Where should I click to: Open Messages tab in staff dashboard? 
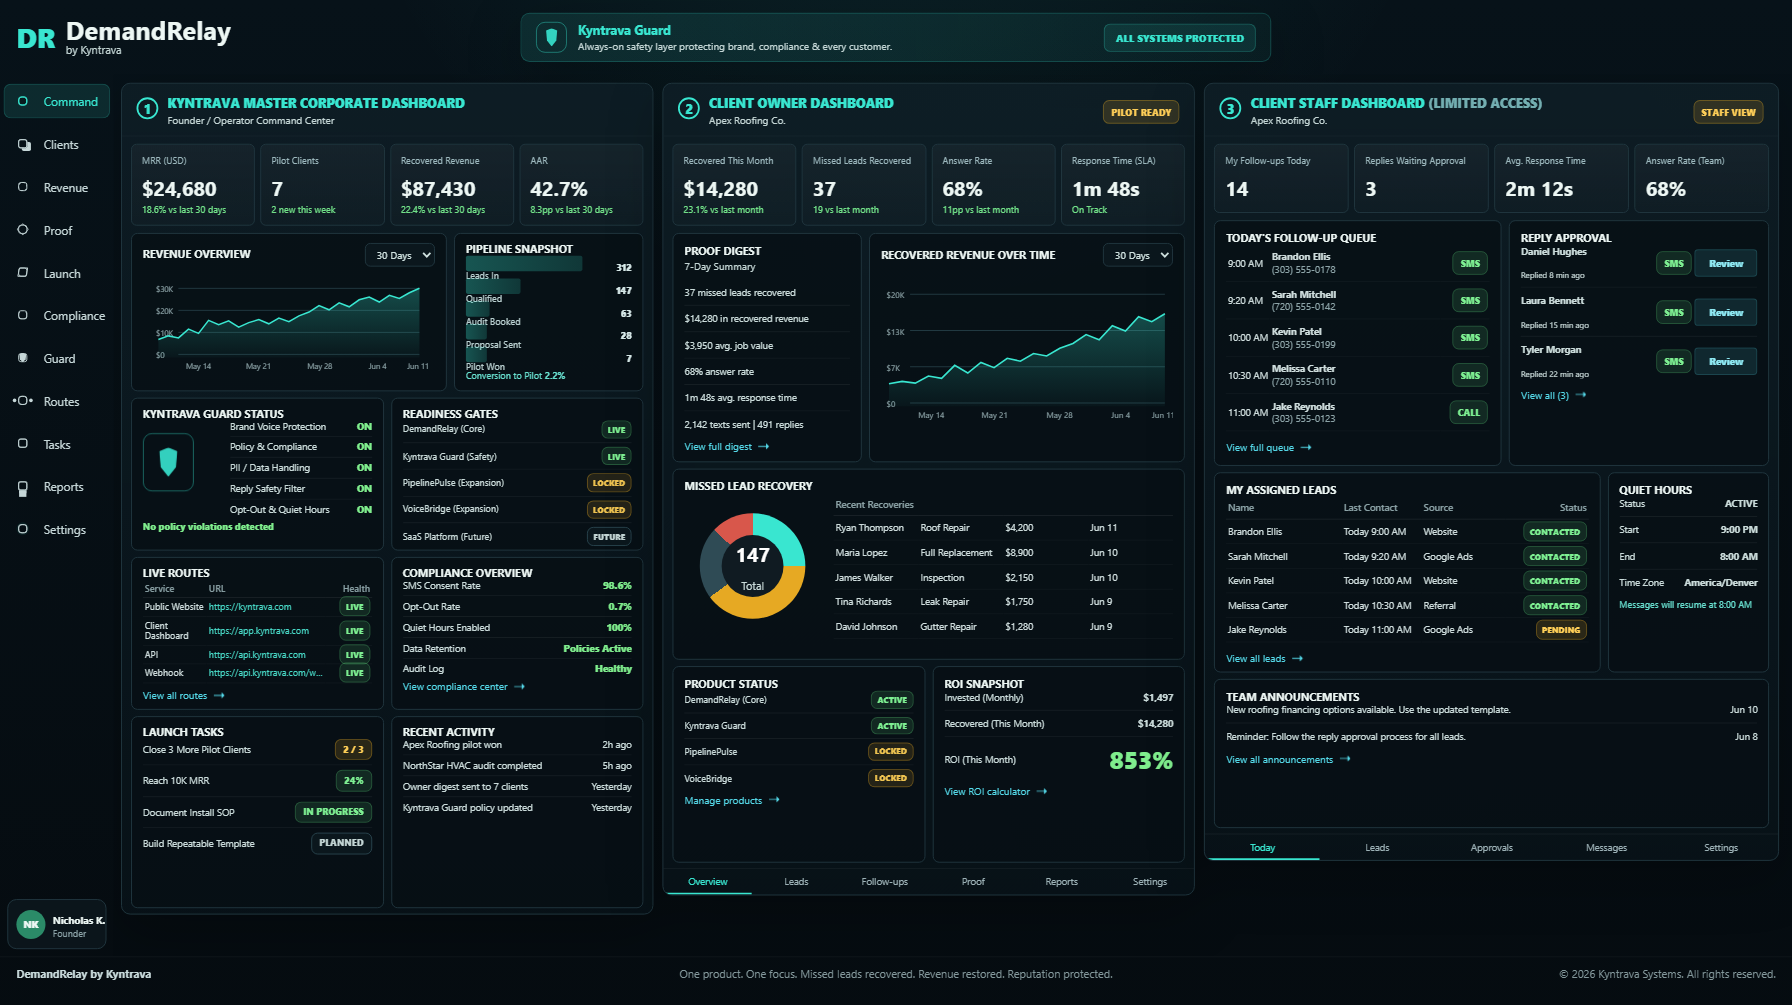(1606, 848)
